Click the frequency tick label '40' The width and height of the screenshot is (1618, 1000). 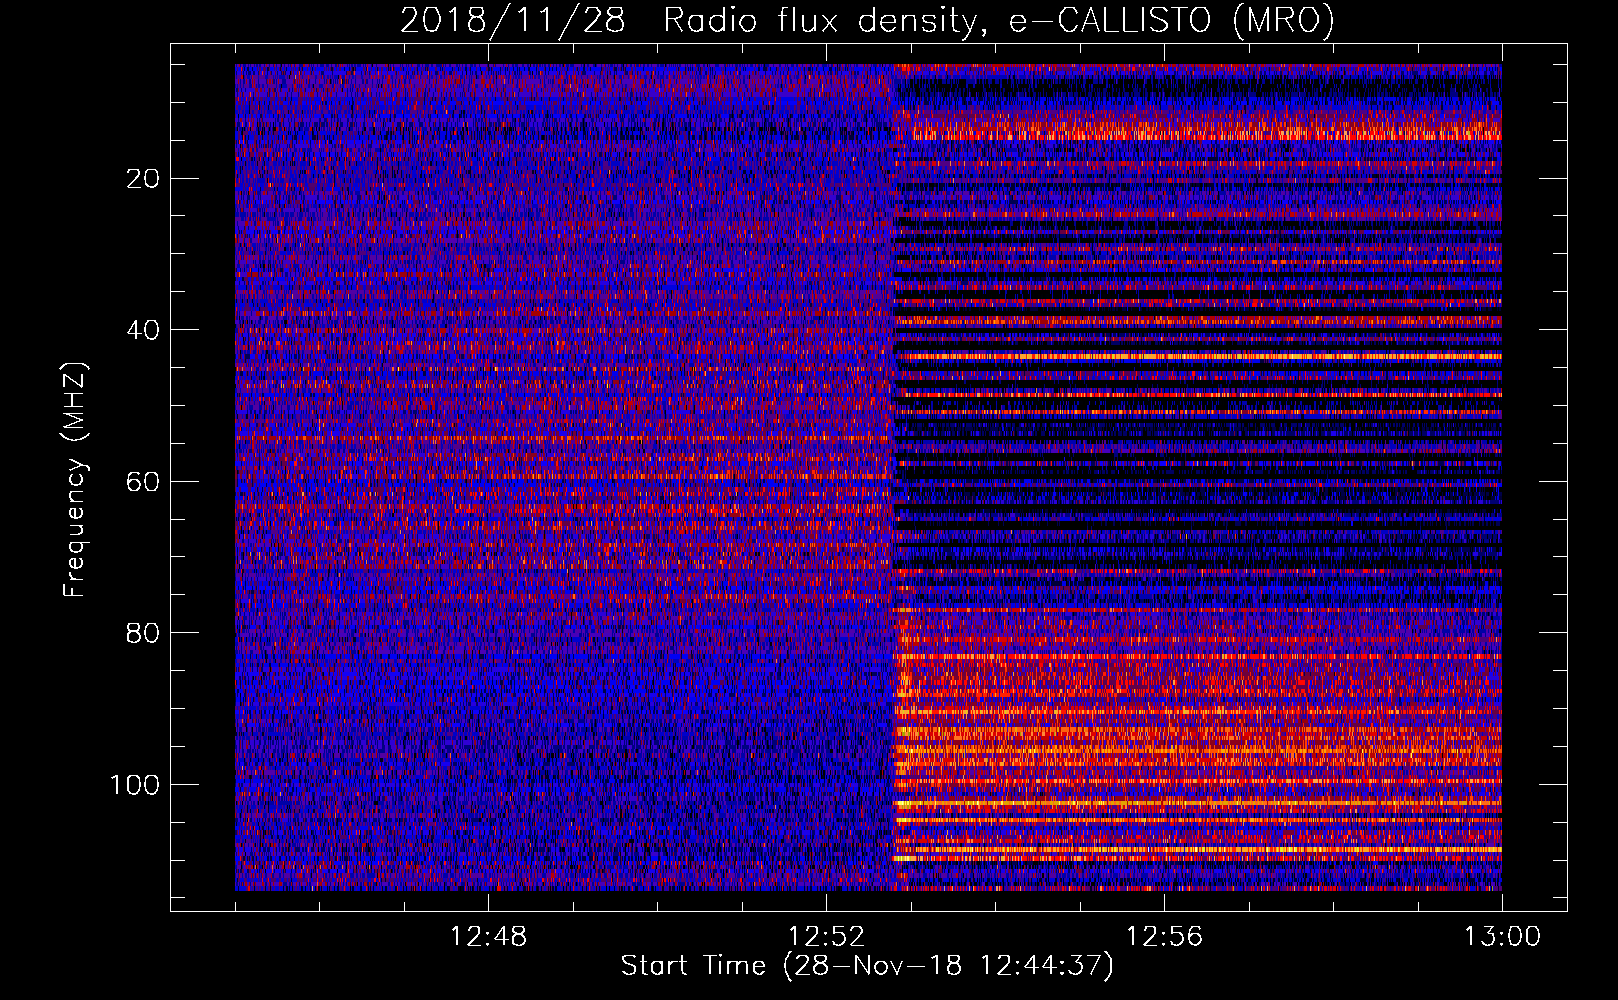tap(144, 330)
